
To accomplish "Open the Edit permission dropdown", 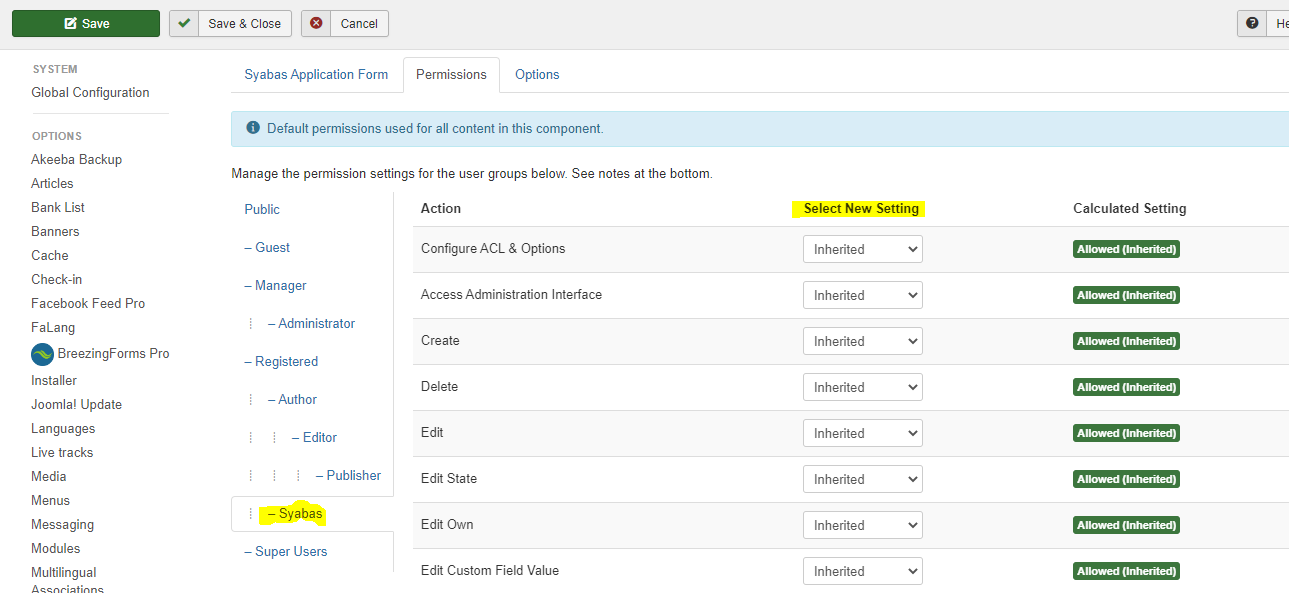I will (863, 433).
